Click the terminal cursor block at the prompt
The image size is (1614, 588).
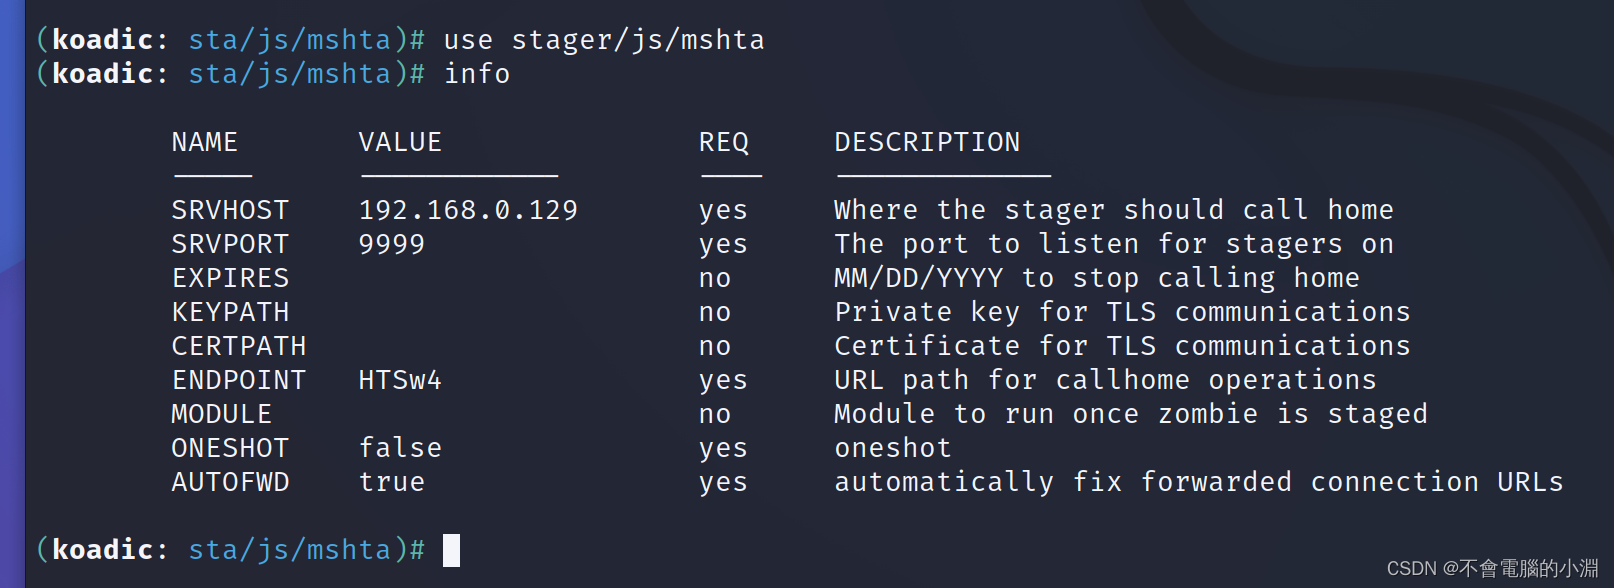click(451, 550)
